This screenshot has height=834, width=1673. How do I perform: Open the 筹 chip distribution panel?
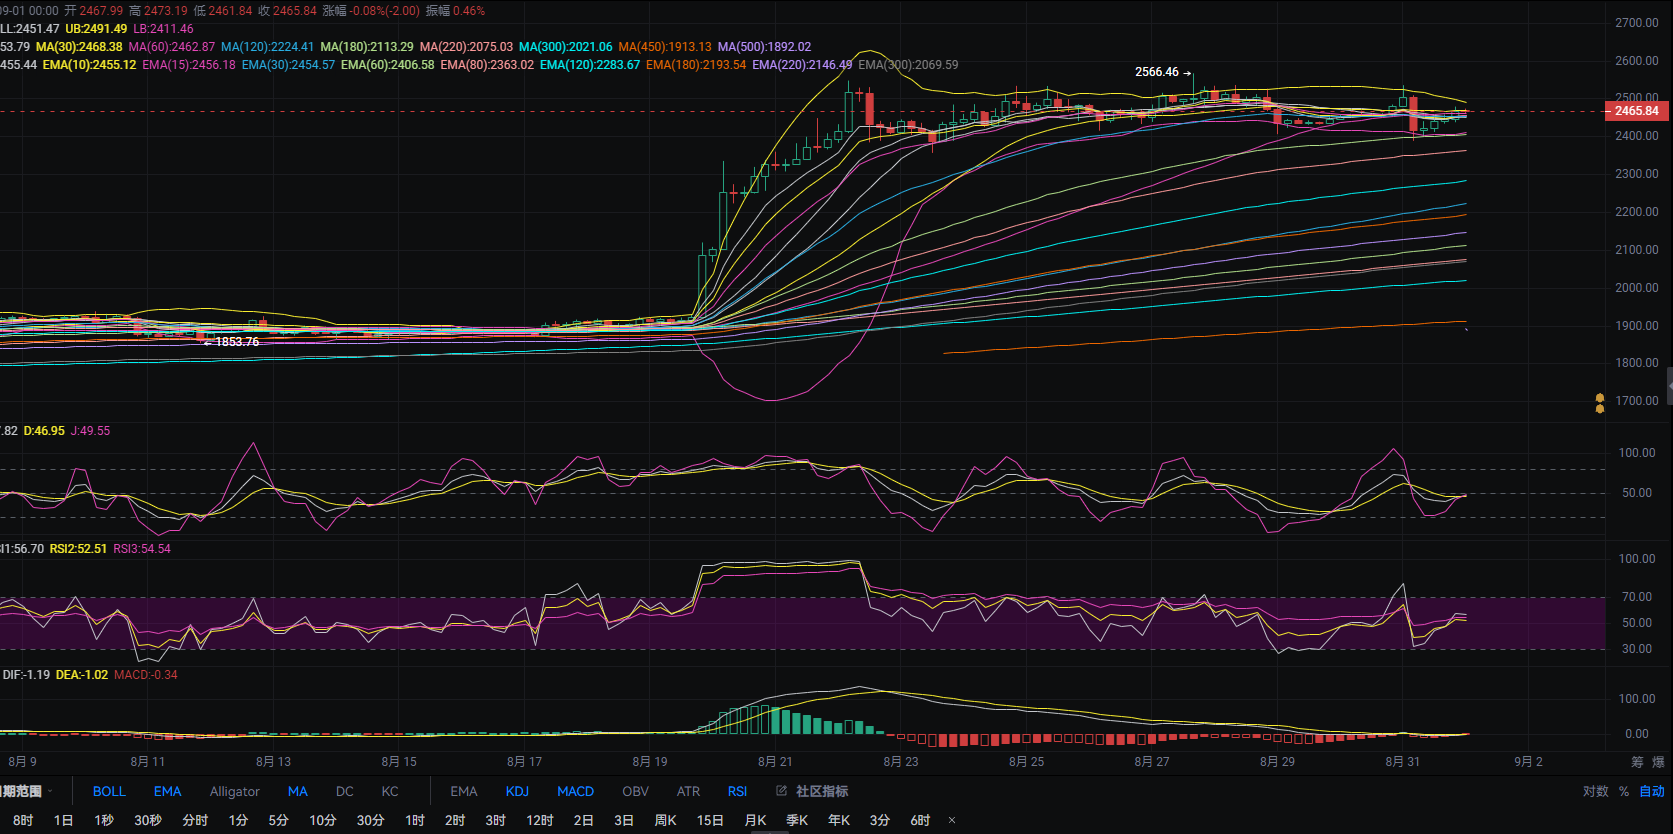tap(1637, 762)
